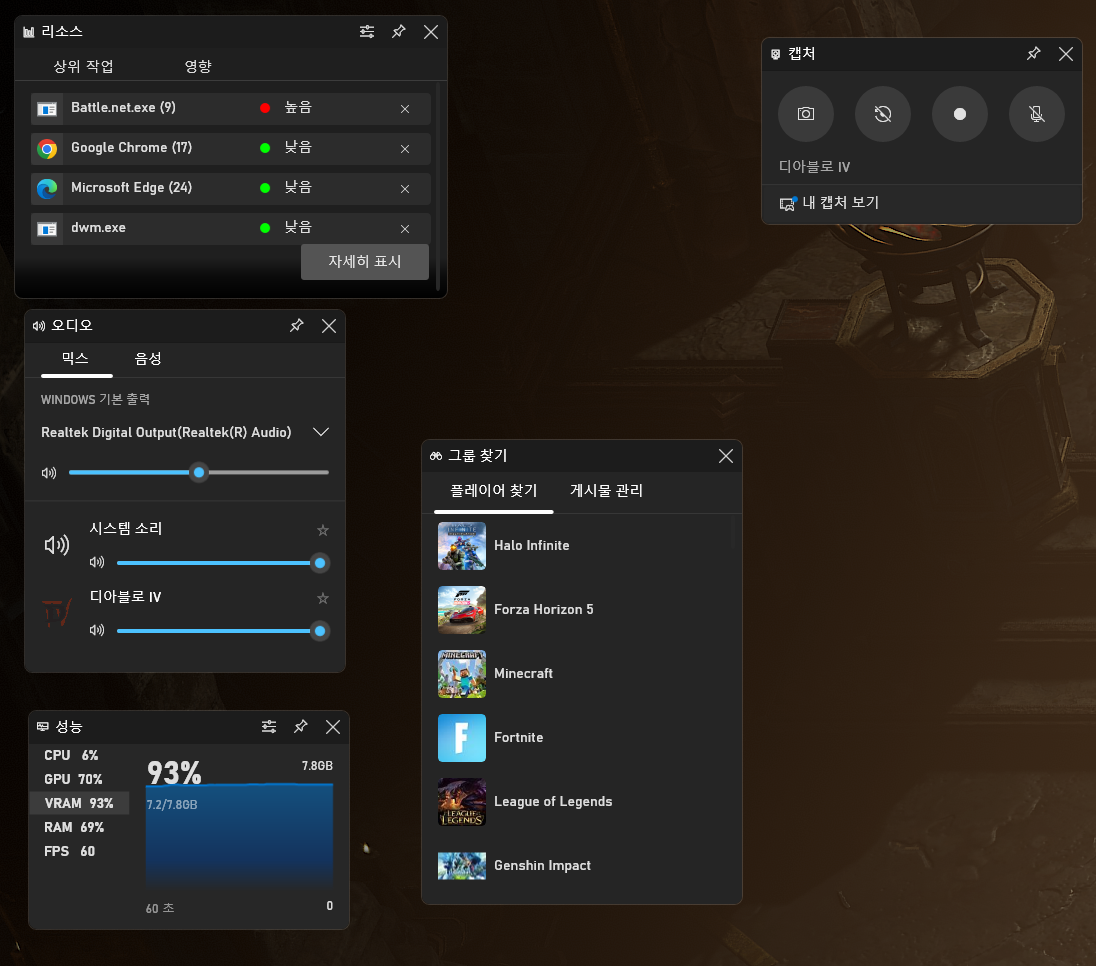
Task: Show the GPU 70% graph
Action: click(79, 779)
